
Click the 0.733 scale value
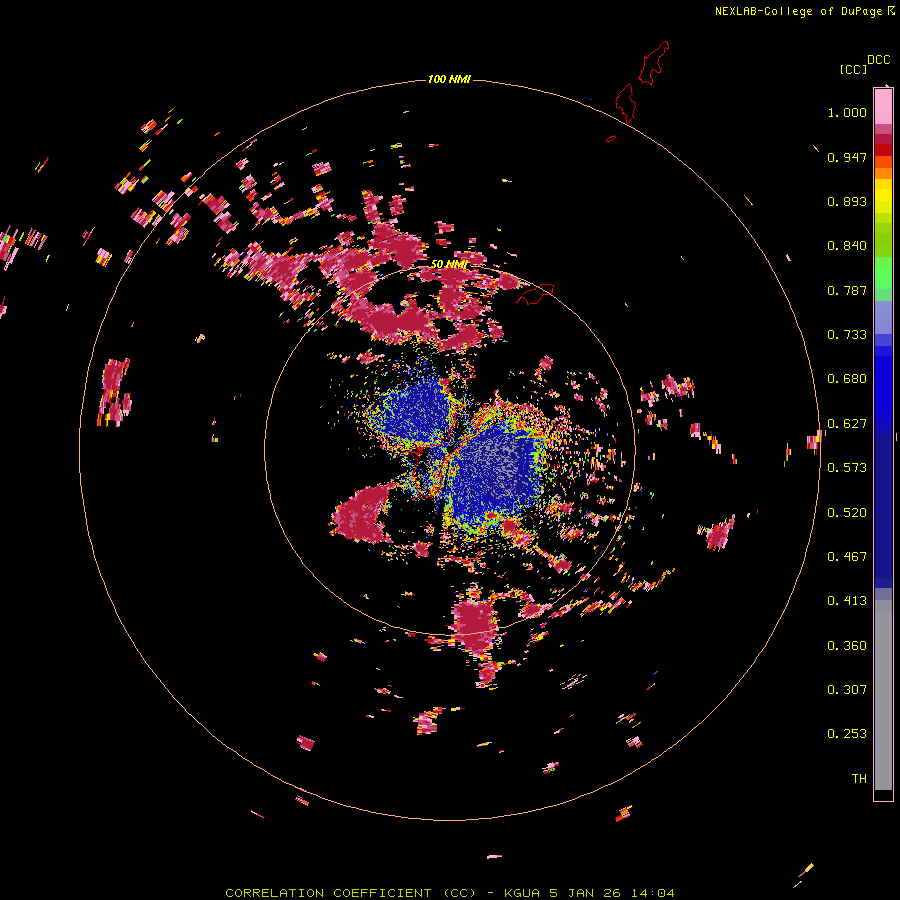(x=847, y=335)
